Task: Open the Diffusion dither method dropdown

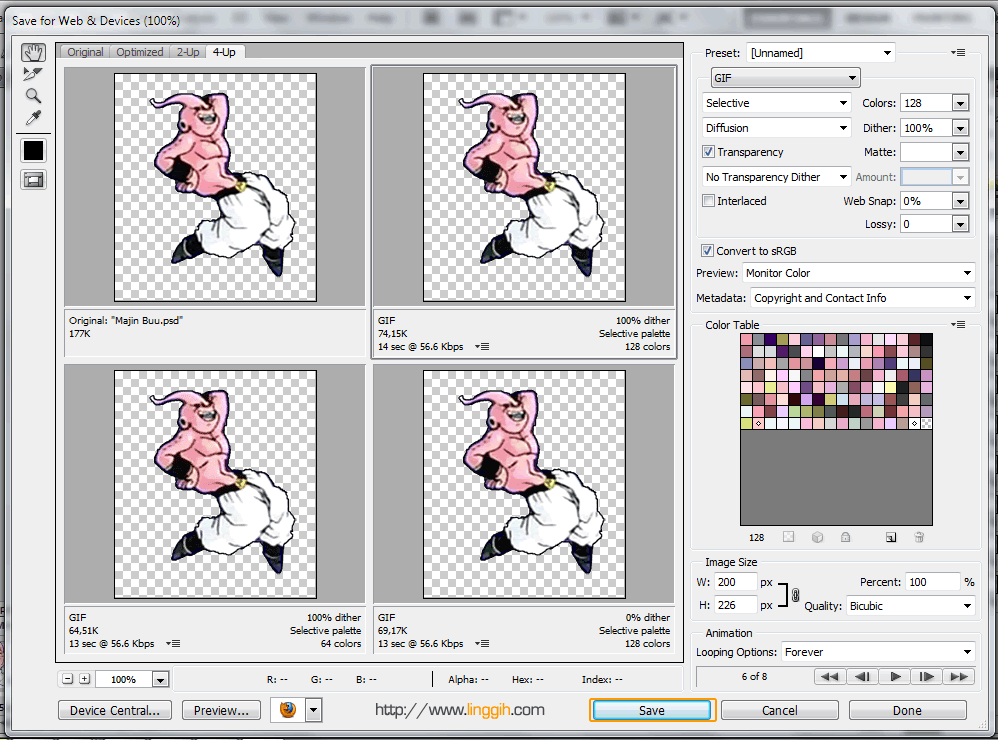Action: coord(777,127)
